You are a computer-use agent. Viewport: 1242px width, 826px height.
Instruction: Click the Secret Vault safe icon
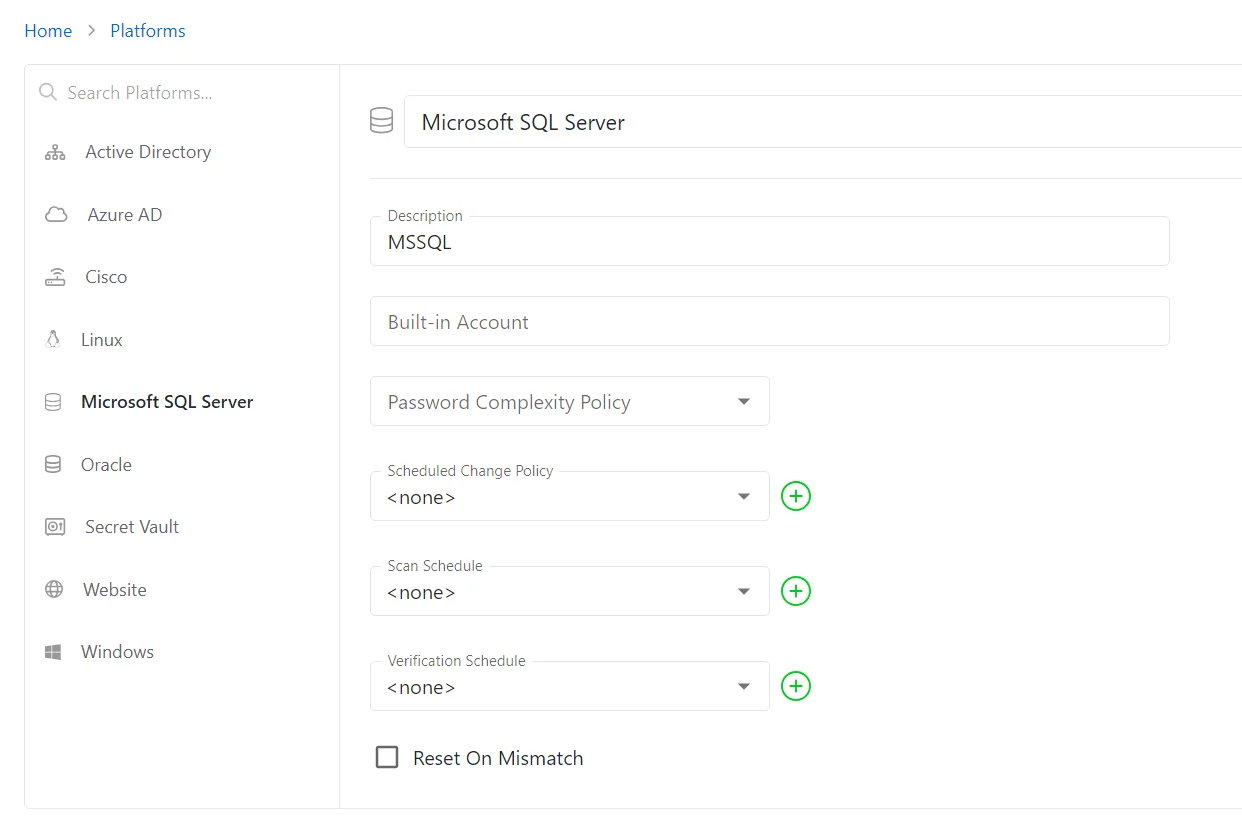pos(55,527)
